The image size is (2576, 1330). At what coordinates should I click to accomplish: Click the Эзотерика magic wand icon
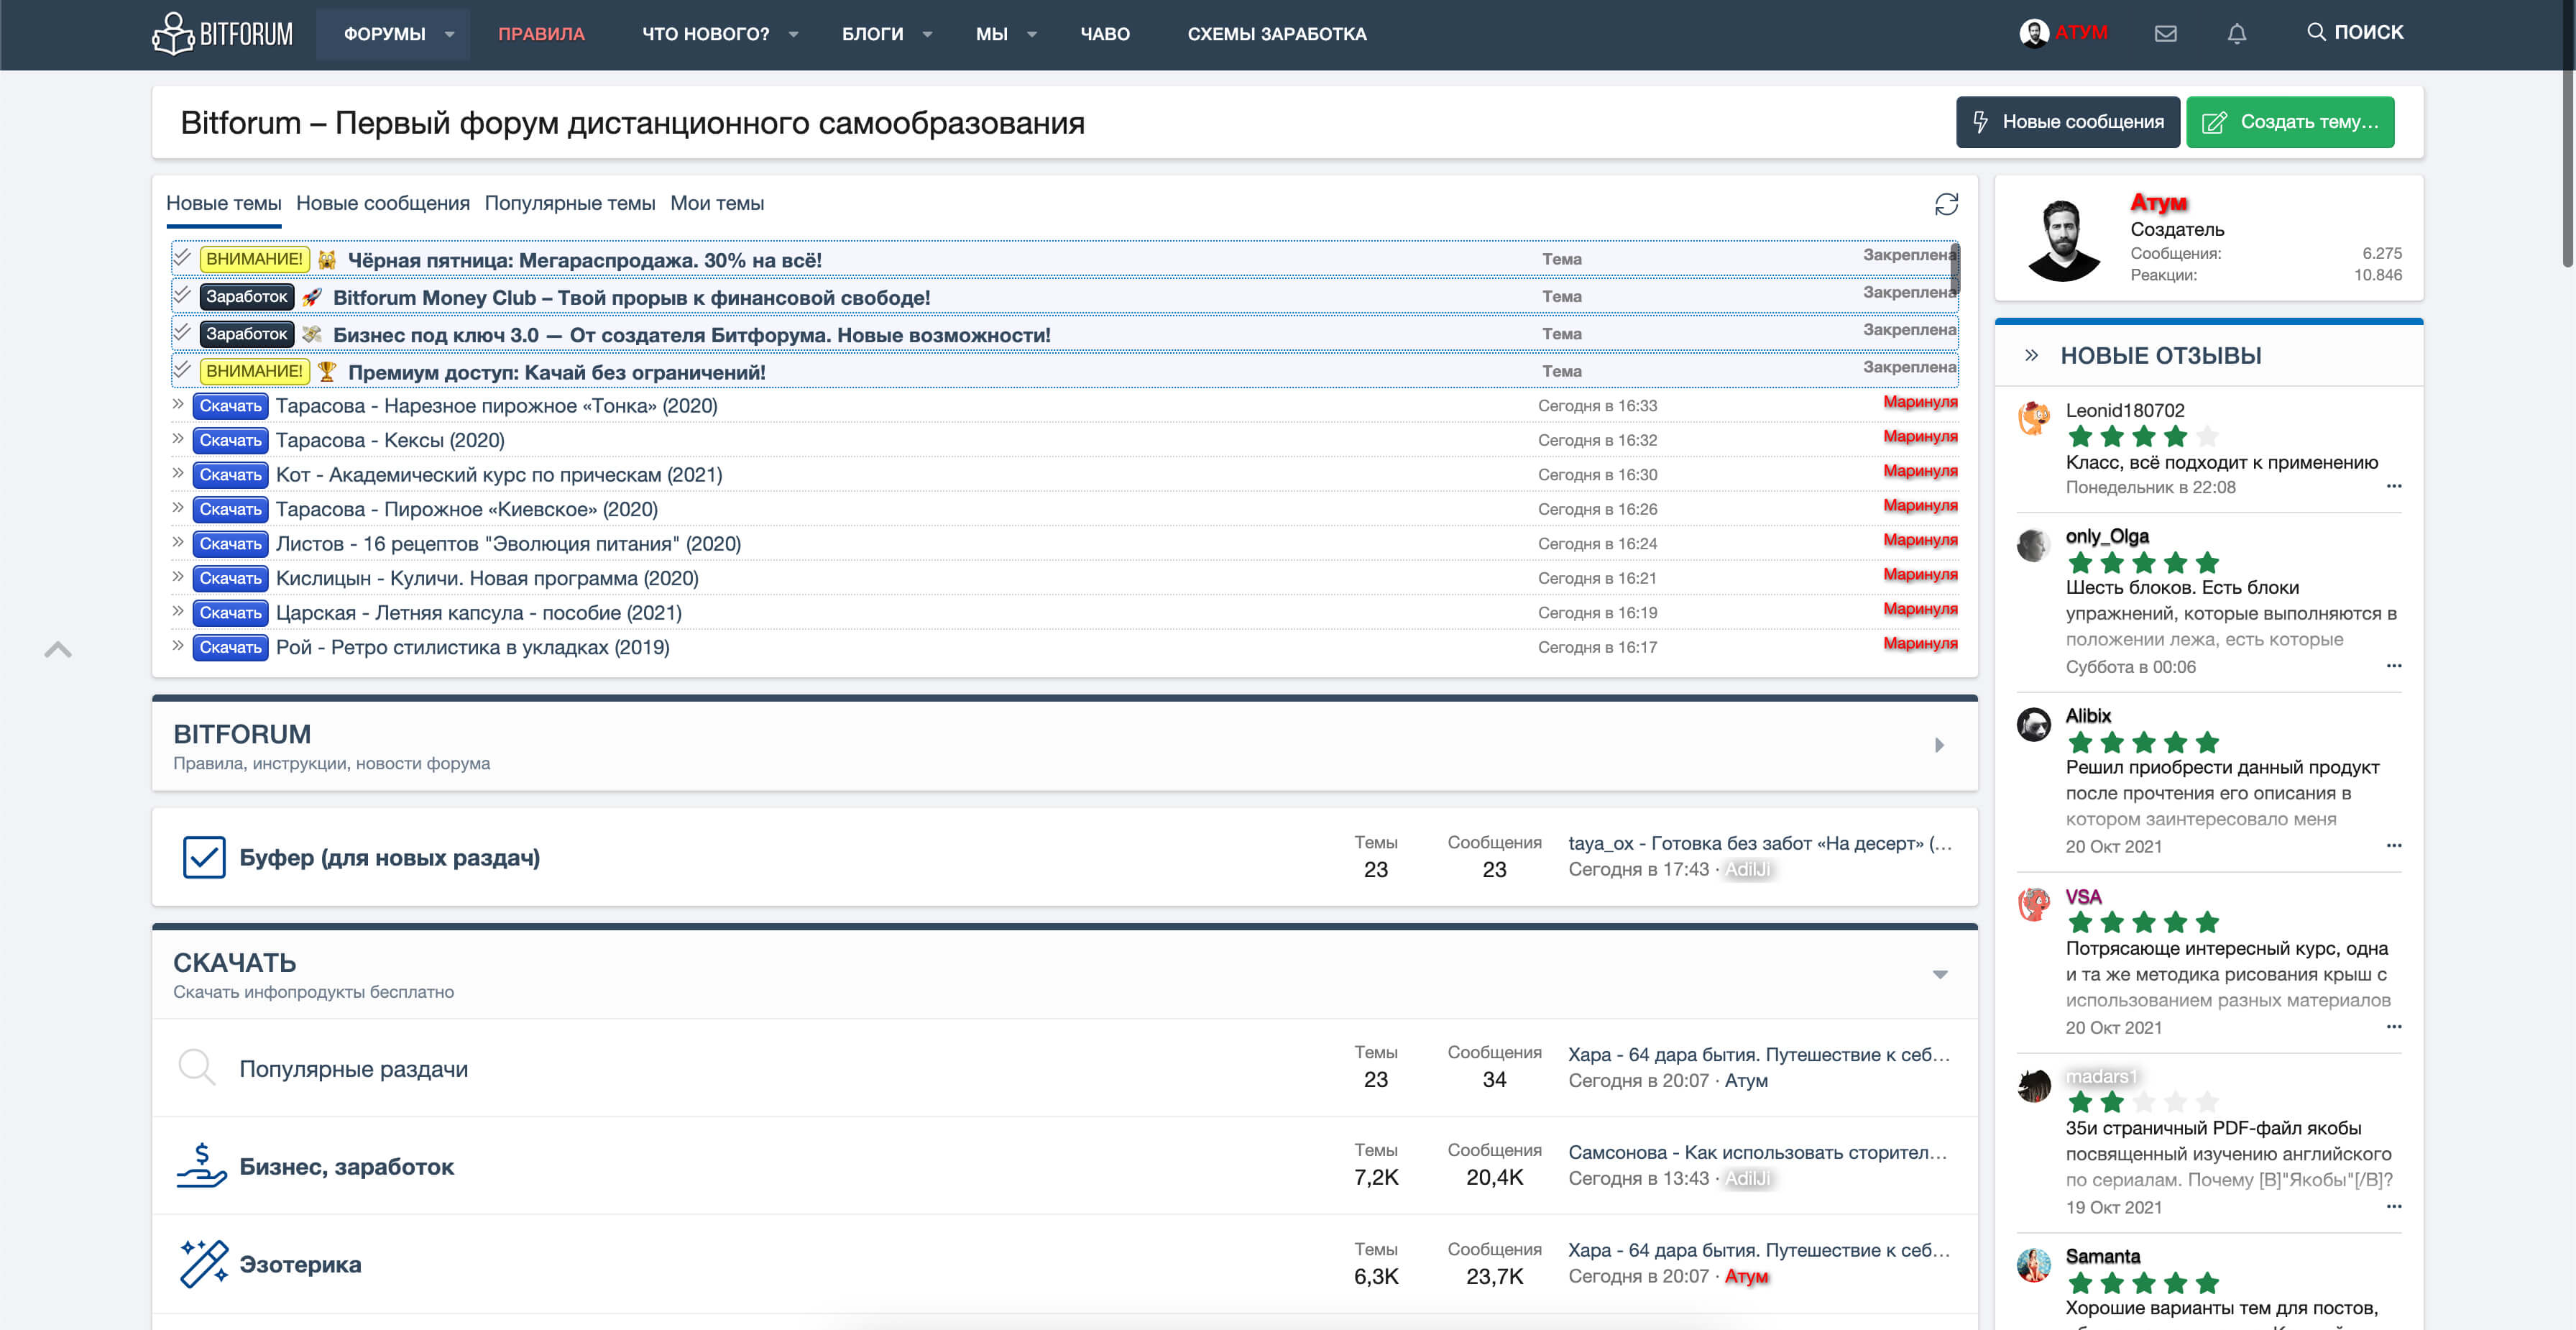tap(204, 1263)
